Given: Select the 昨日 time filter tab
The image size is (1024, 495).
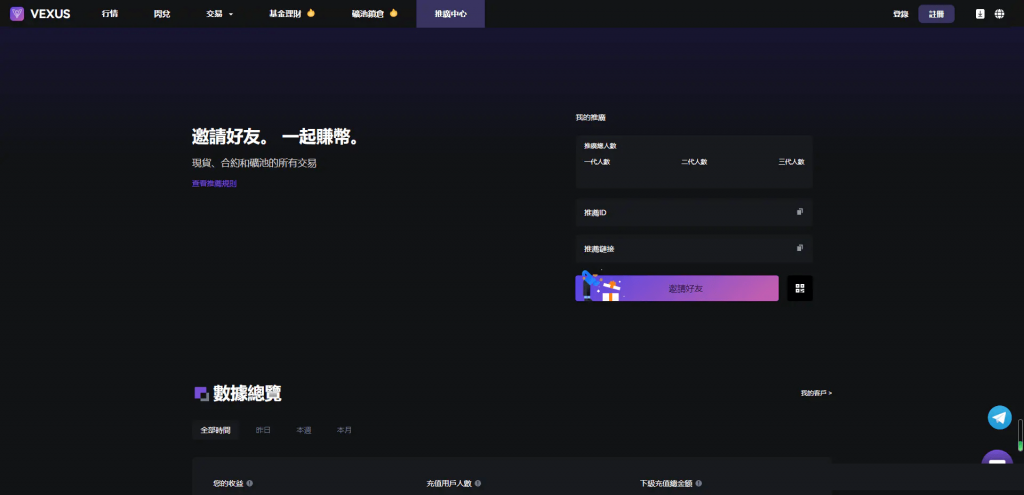Looking at the screenshot, I should click(263, 430).
